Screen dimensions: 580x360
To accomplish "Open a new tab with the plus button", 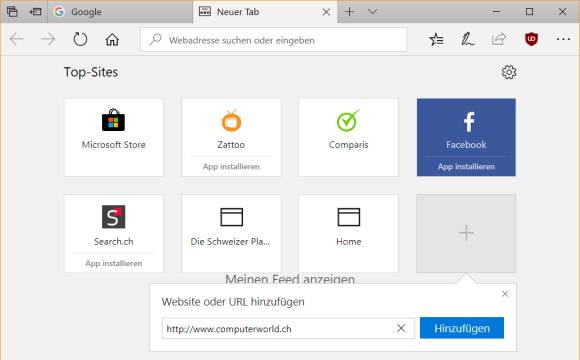I will 349,12.
